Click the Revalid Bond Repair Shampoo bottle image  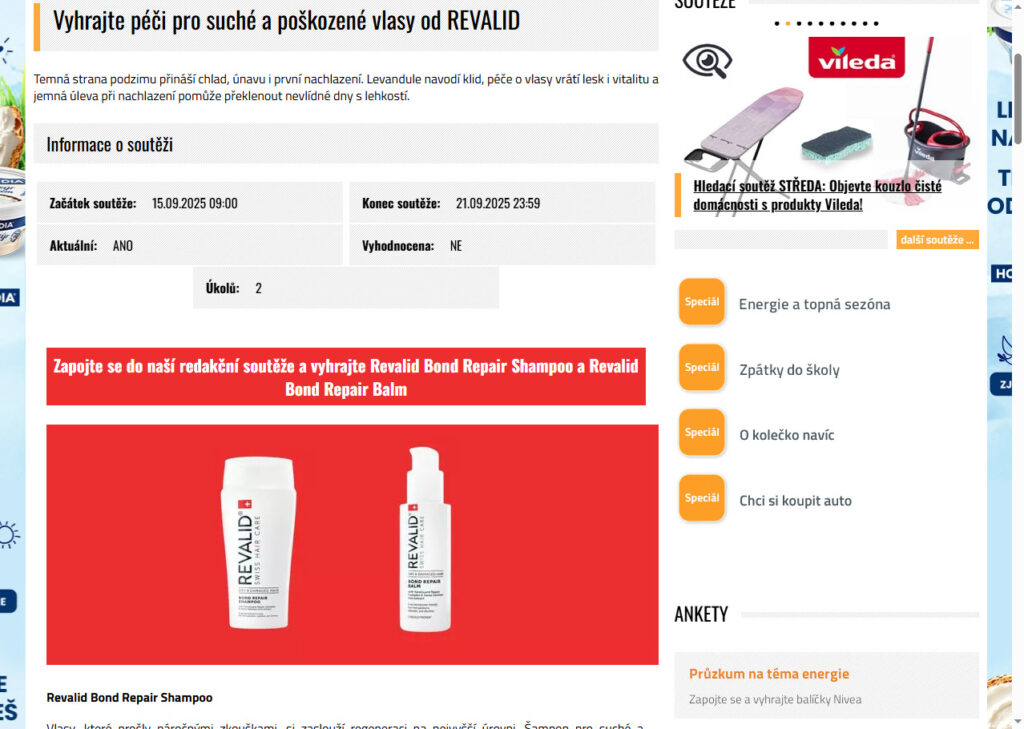tap(258, 543)
